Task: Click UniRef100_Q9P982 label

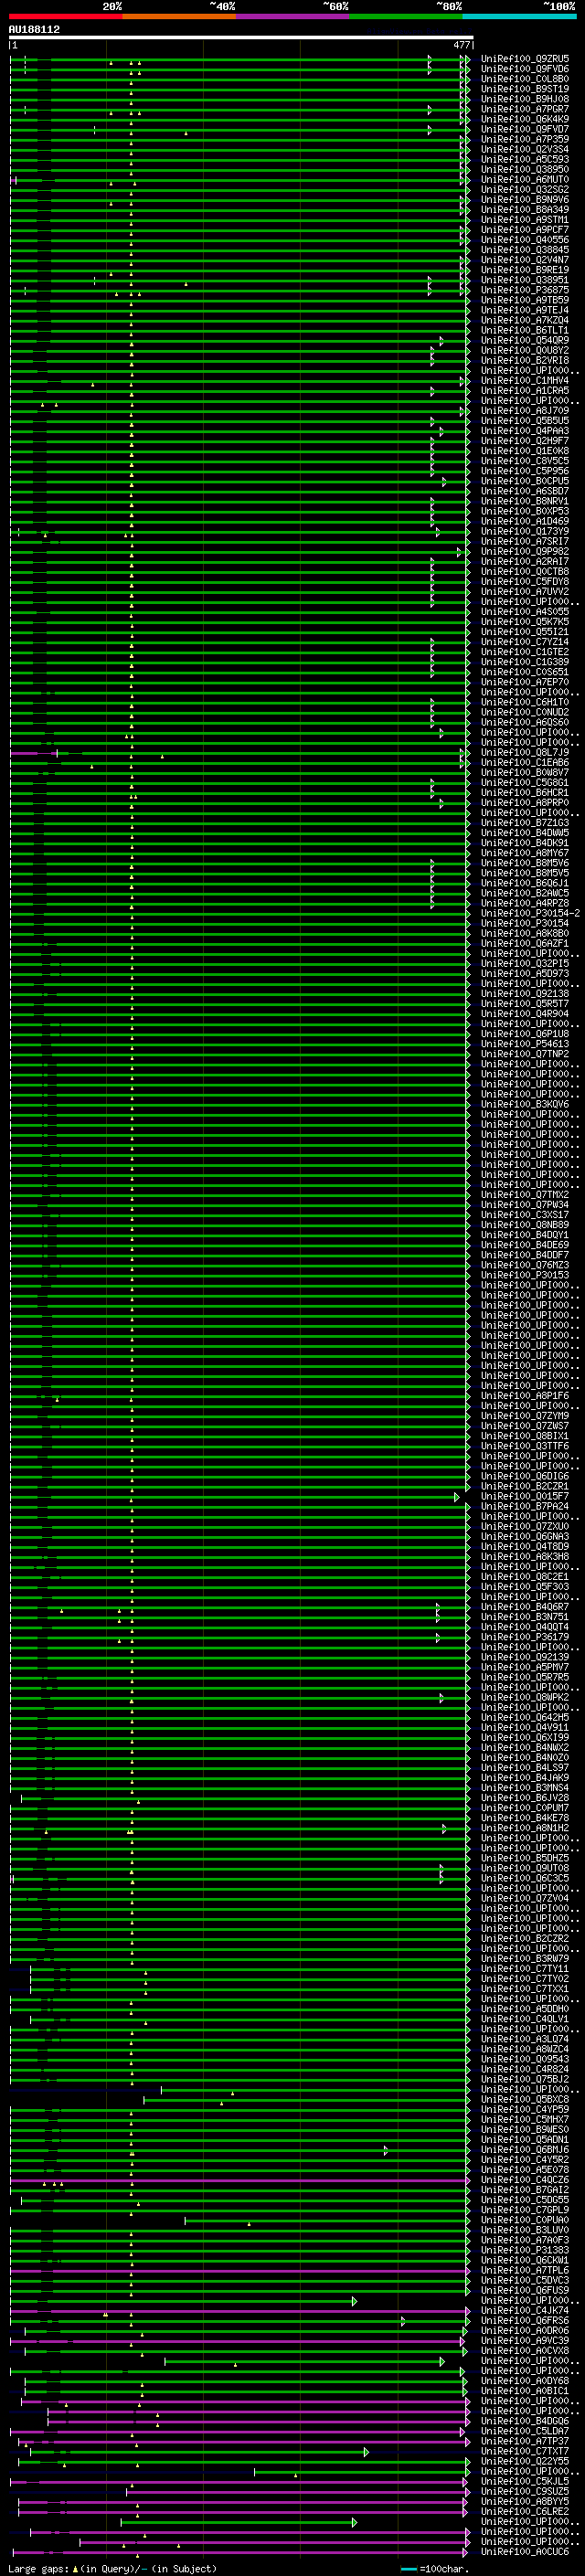Action: click(x=525, y=551)
